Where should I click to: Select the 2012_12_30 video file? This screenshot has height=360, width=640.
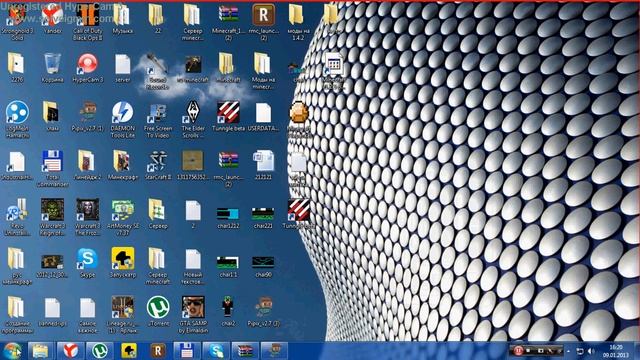[52, 266]
